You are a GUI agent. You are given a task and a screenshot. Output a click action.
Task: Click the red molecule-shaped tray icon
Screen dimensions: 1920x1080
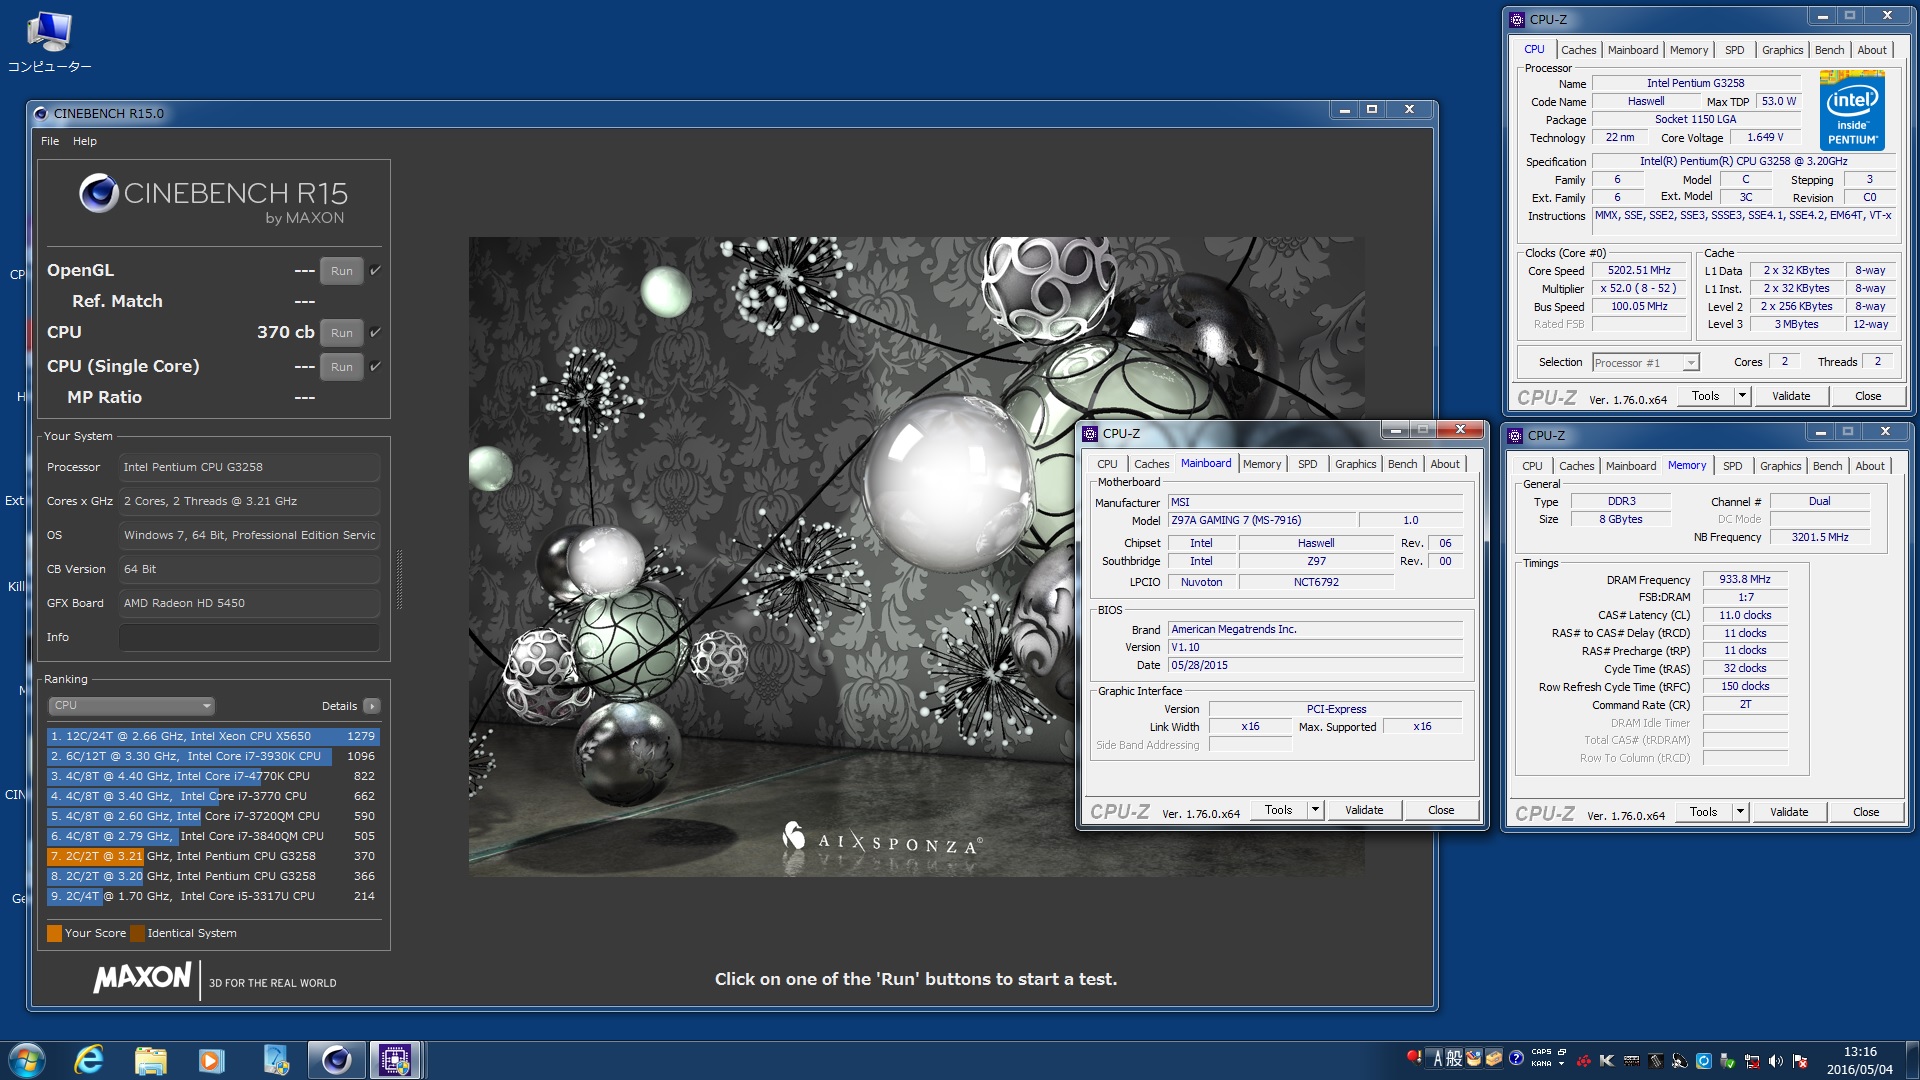[1584, 1061]
